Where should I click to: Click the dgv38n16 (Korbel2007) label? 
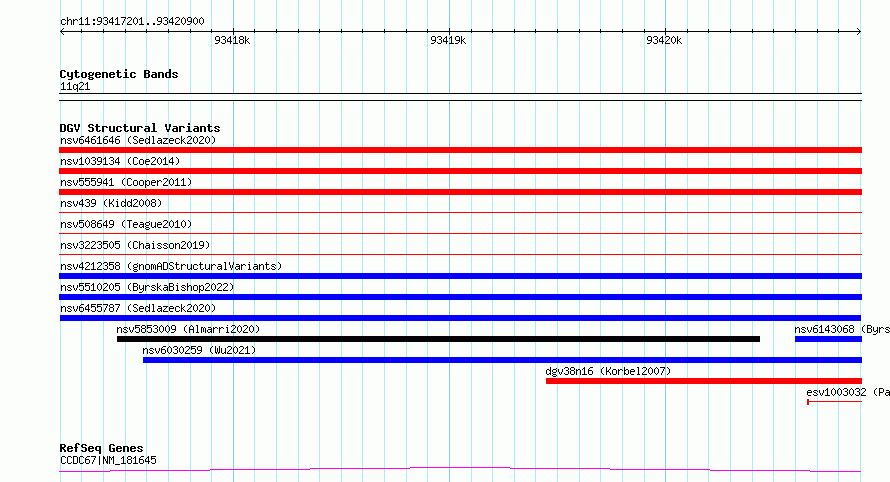pyautogui.click(x=608, y=371)
